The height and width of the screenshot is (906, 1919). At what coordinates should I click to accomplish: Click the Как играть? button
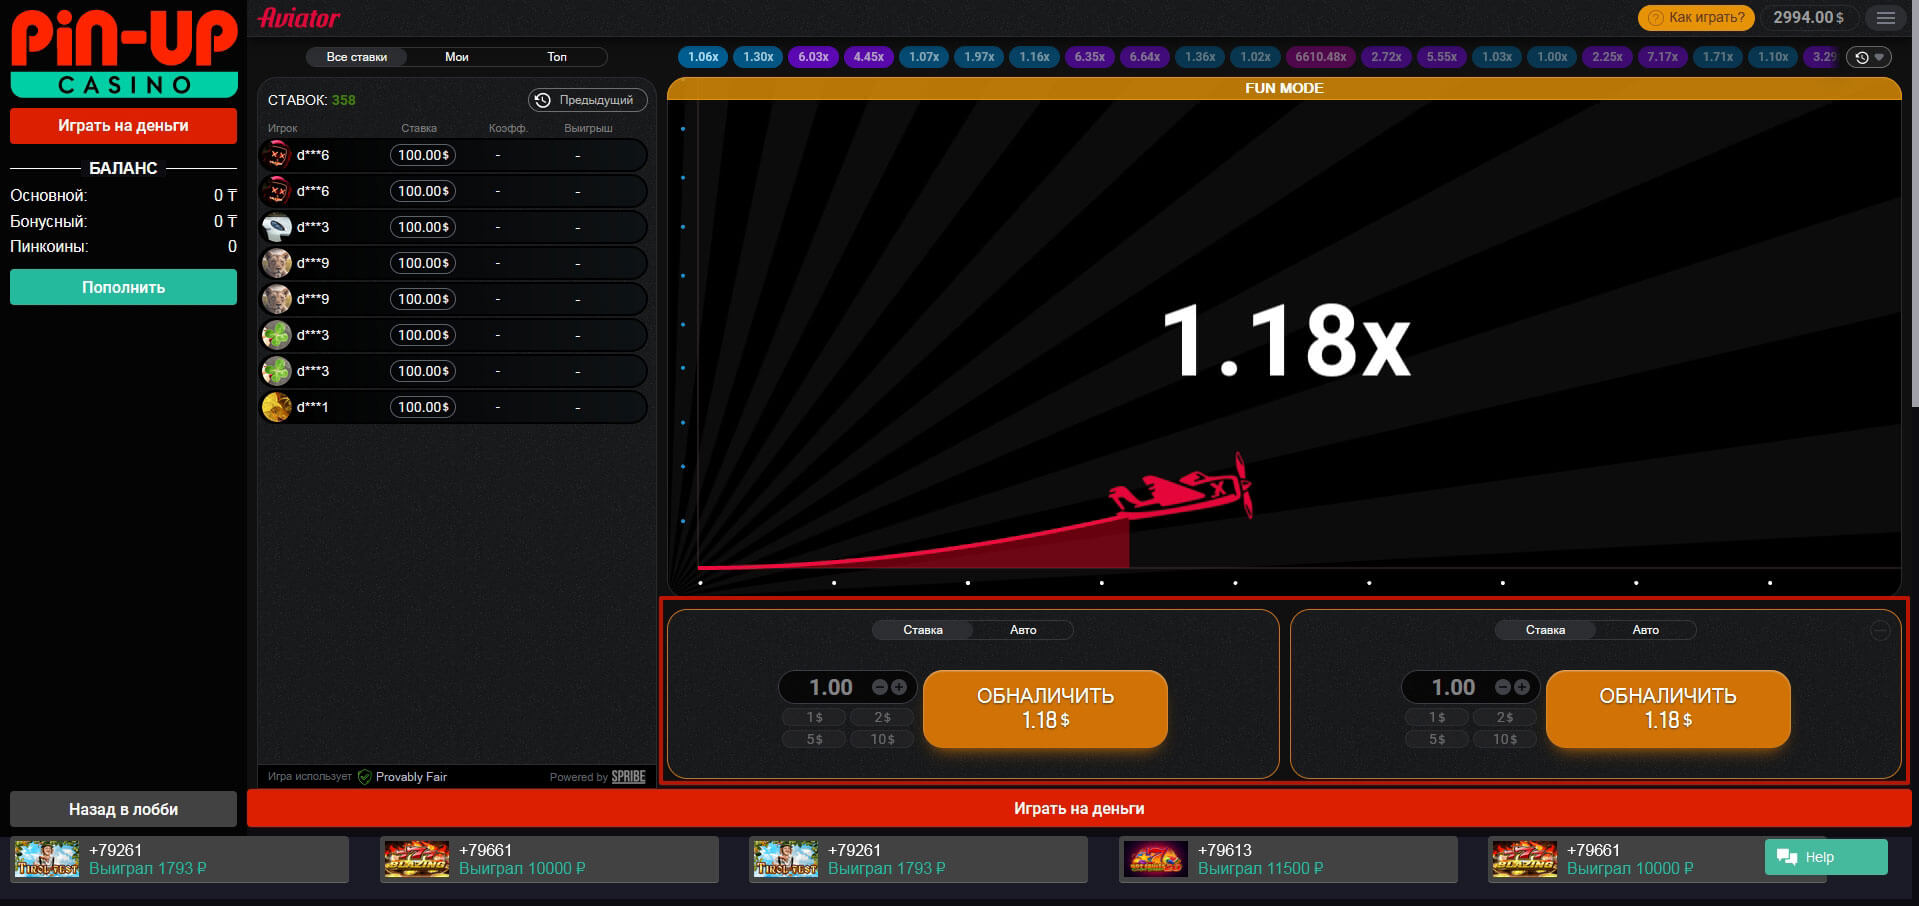[x=1697, y=17]
